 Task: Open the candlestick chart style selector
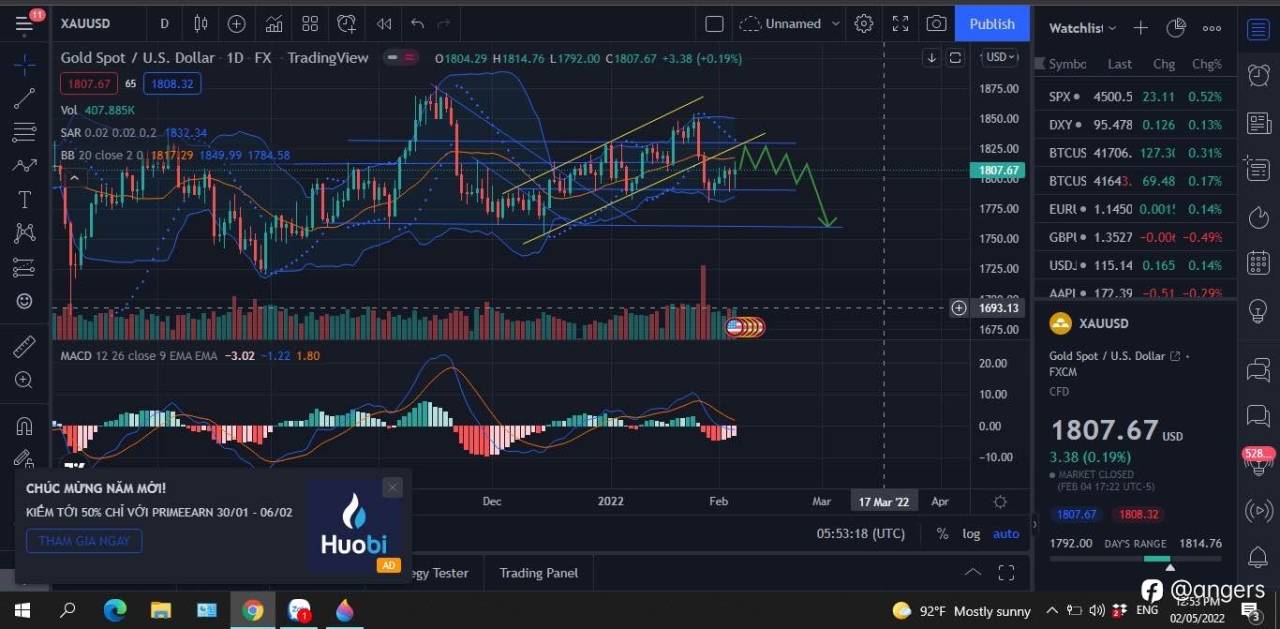click(201, 24)
